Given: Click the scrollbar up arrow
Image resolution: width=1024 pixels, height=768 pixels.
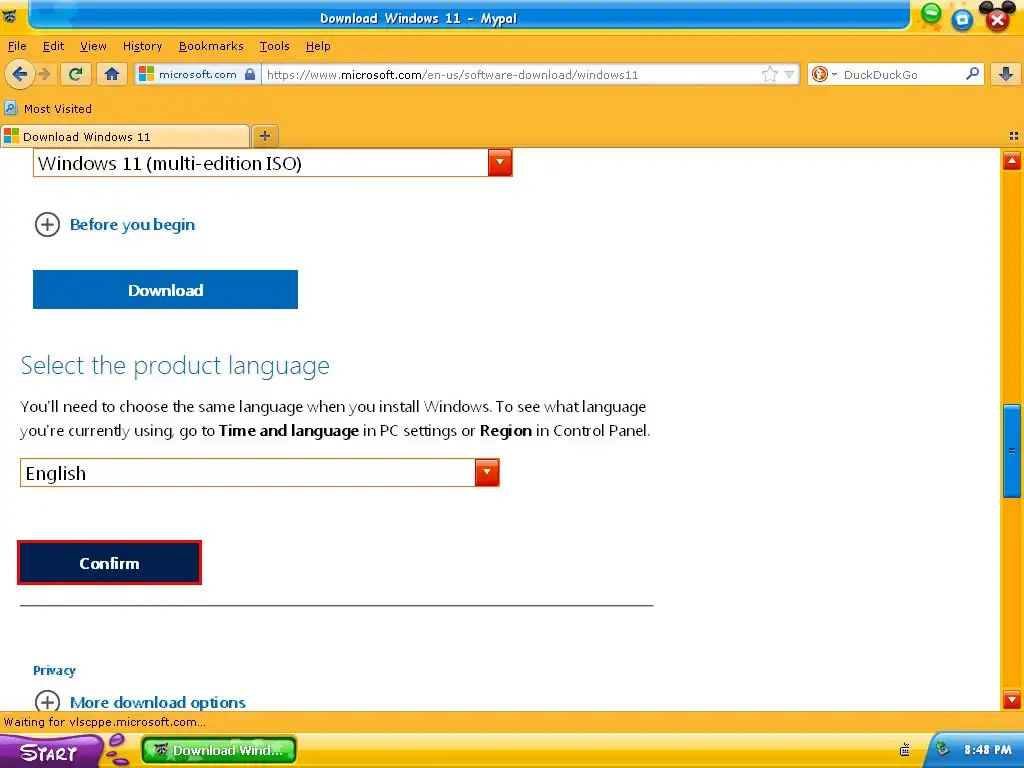Looking at the screenshot, I should (1012, 160).
